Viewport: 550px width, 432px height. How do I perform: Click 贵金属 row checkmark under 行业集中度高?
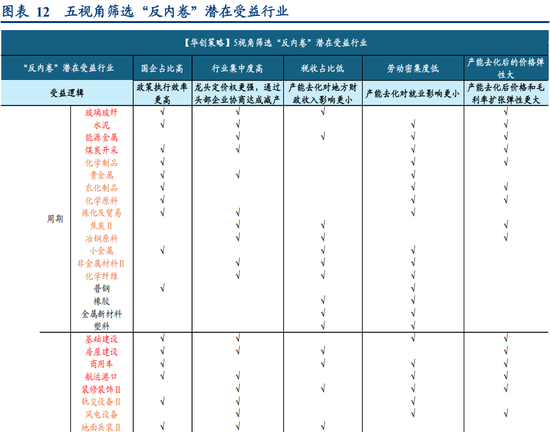(238, 174)
